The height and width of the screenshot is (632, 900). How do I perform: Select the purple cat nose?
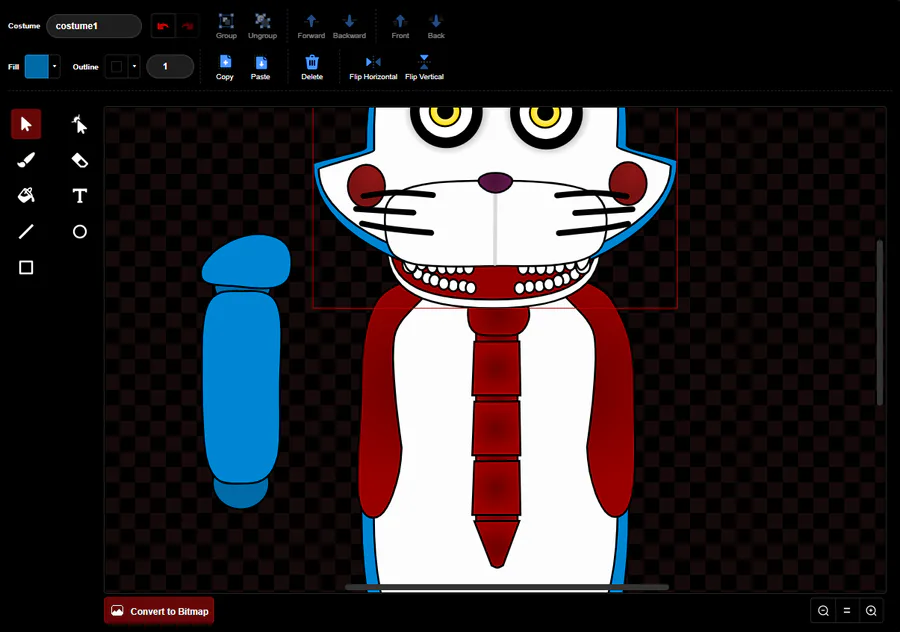point(495,183)
